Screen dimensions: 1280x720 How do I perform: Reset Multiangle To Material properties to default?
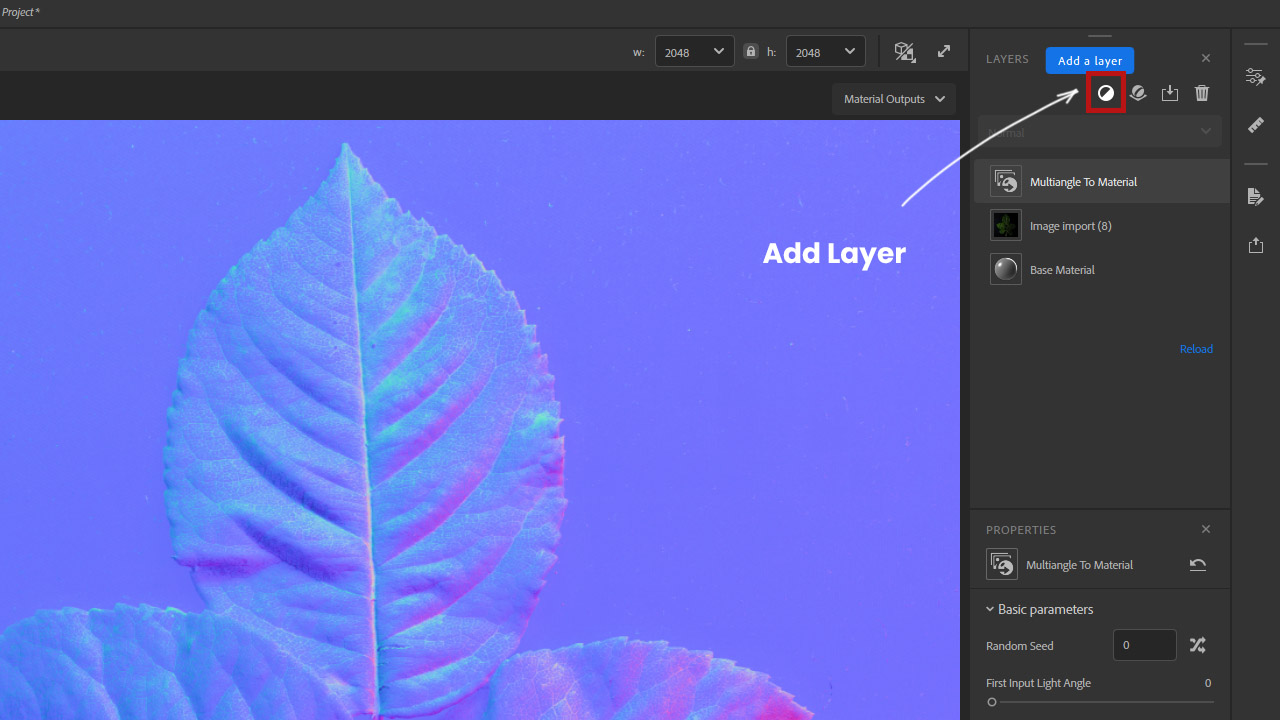pyautogui.click(x=1197, y=565)
